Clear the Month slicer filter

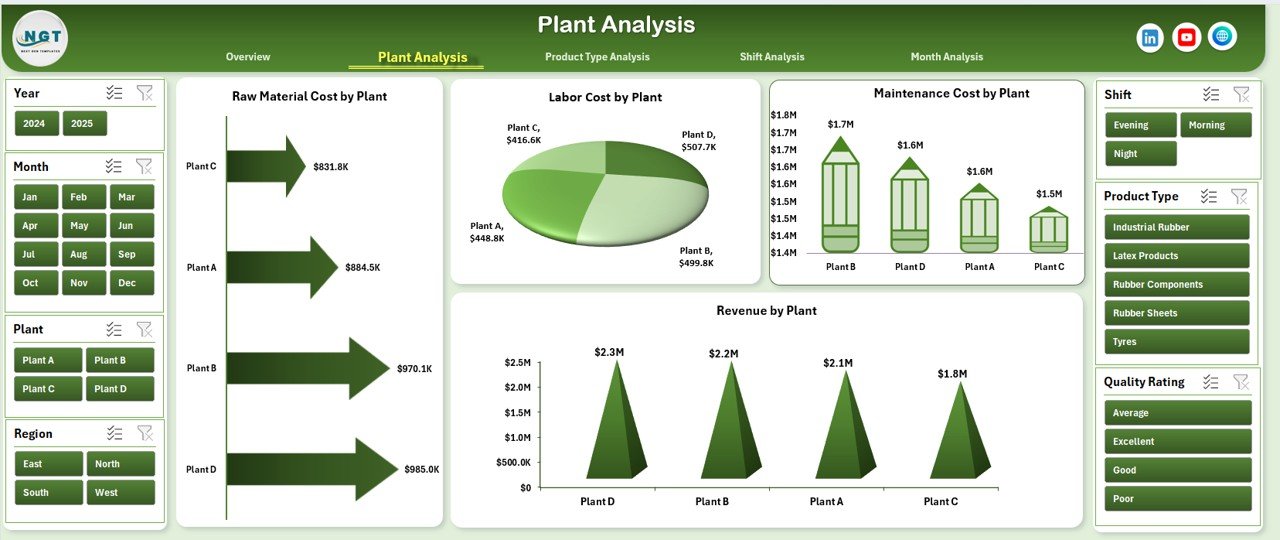[144, 167]
